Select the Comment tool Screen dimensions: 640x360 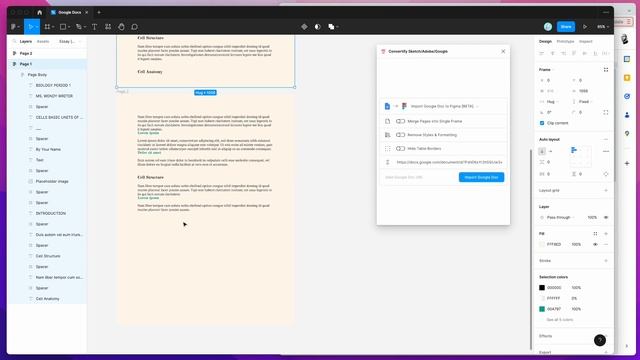point(134,27)
